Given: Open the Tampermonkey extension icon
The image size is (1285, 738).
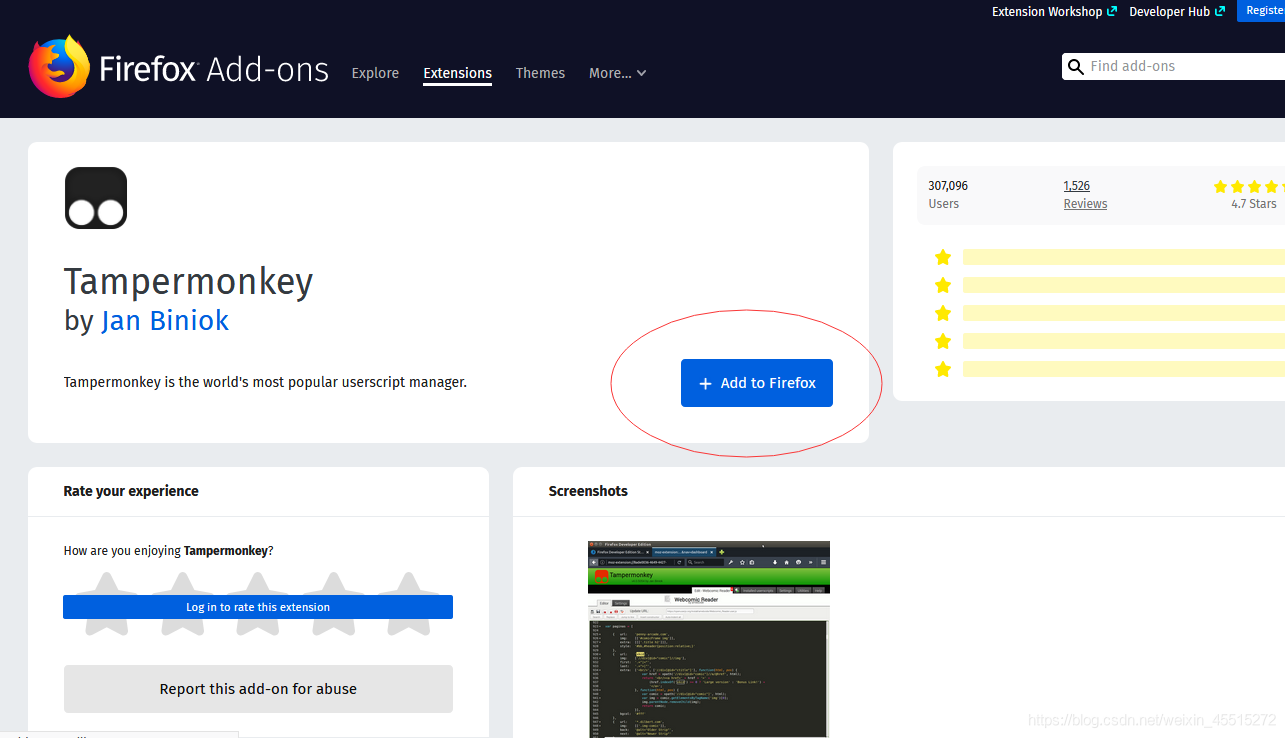Looking at the screenshot, I should (x=96, y=198).
